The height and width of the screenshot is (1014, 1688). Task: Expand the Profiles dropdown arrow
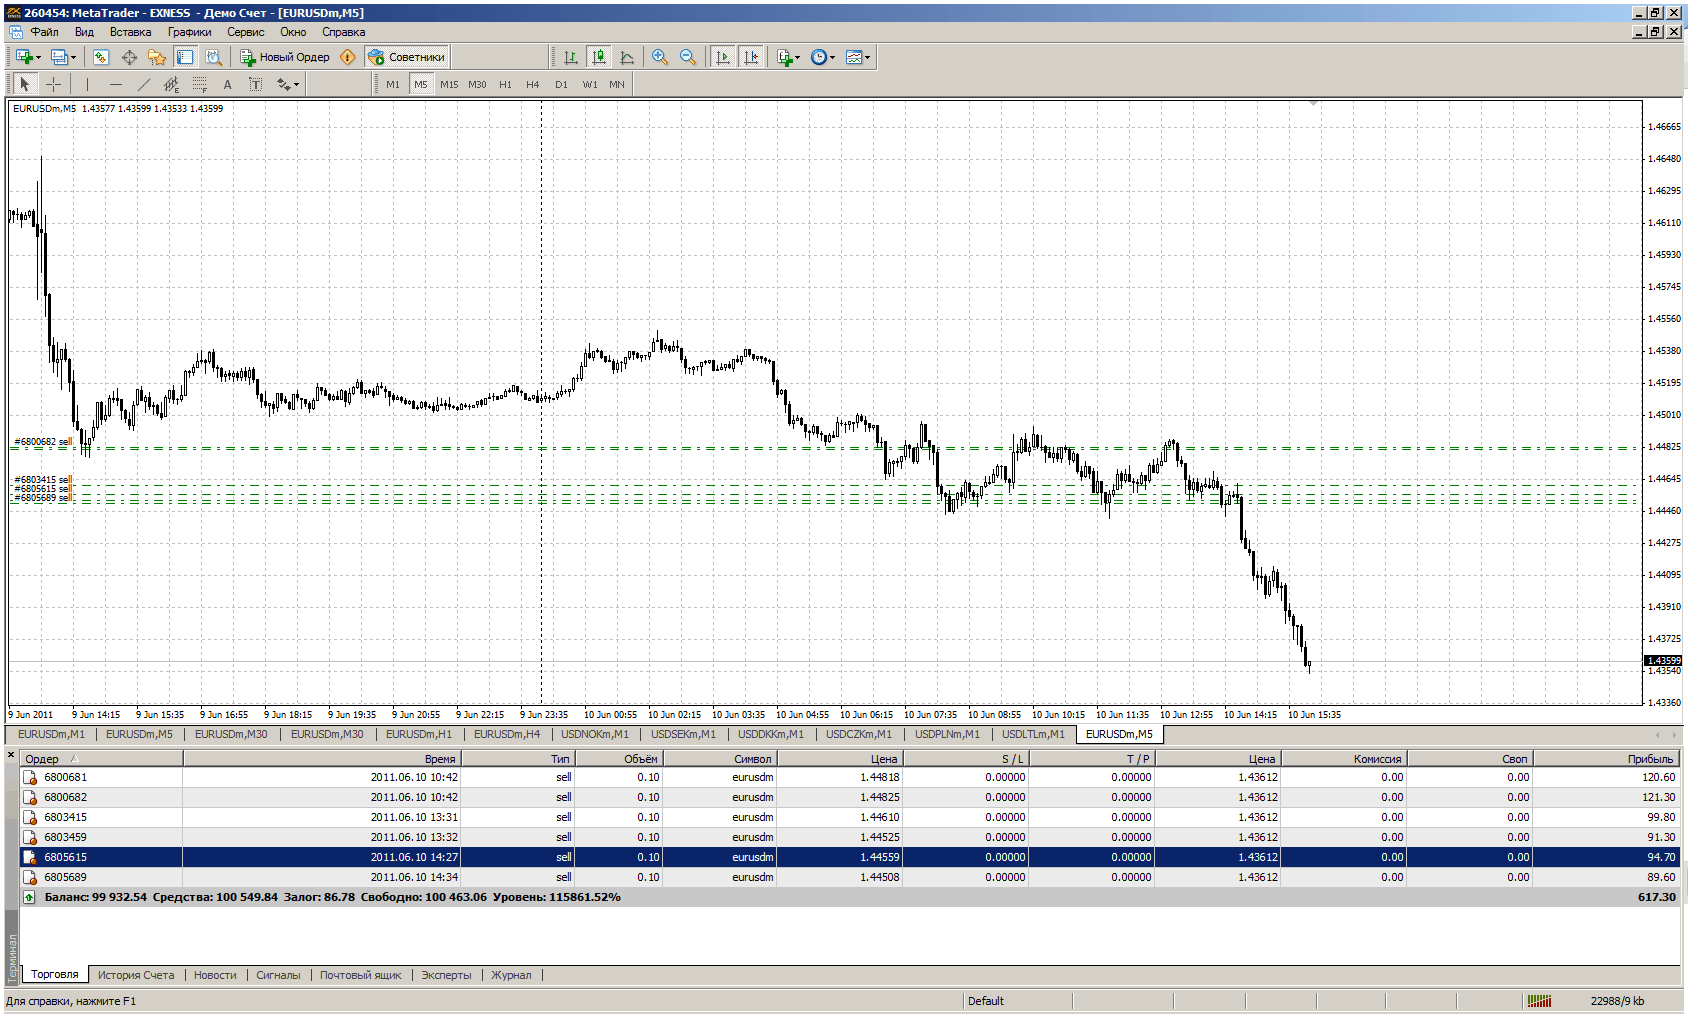tap(73, 57)
